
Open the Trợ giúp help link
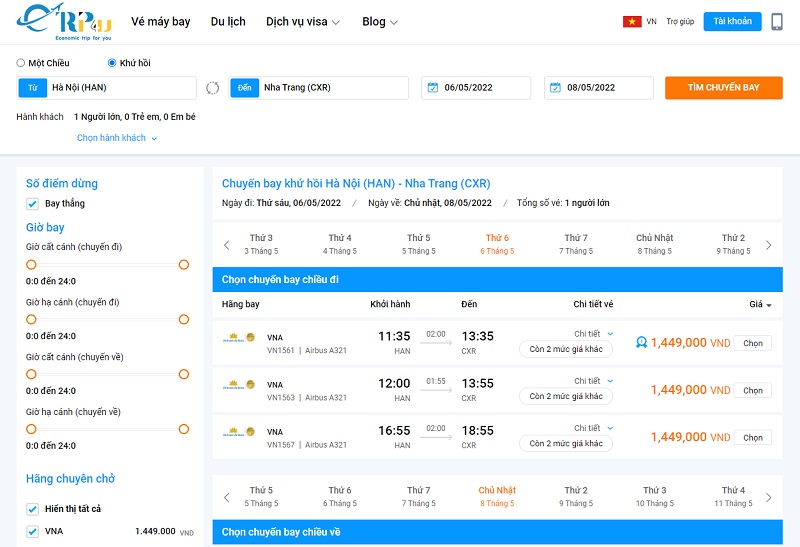coord(680,21)
